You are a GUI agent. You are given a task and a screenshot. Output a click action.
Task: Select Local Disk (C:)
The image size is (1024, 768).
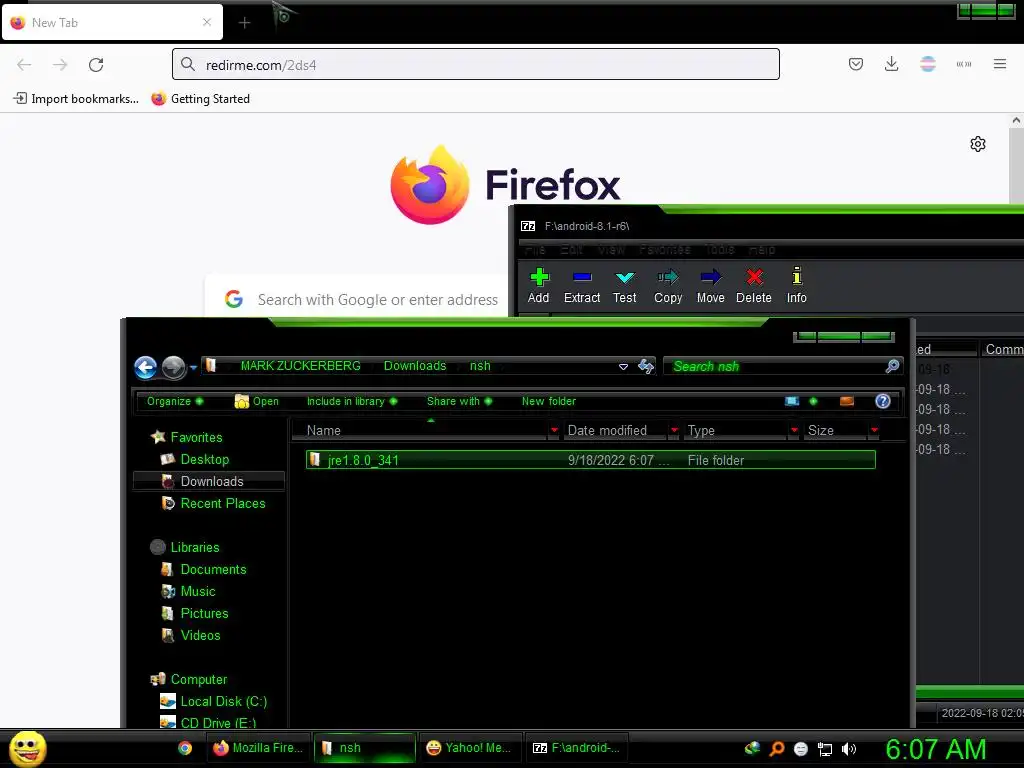223,701
